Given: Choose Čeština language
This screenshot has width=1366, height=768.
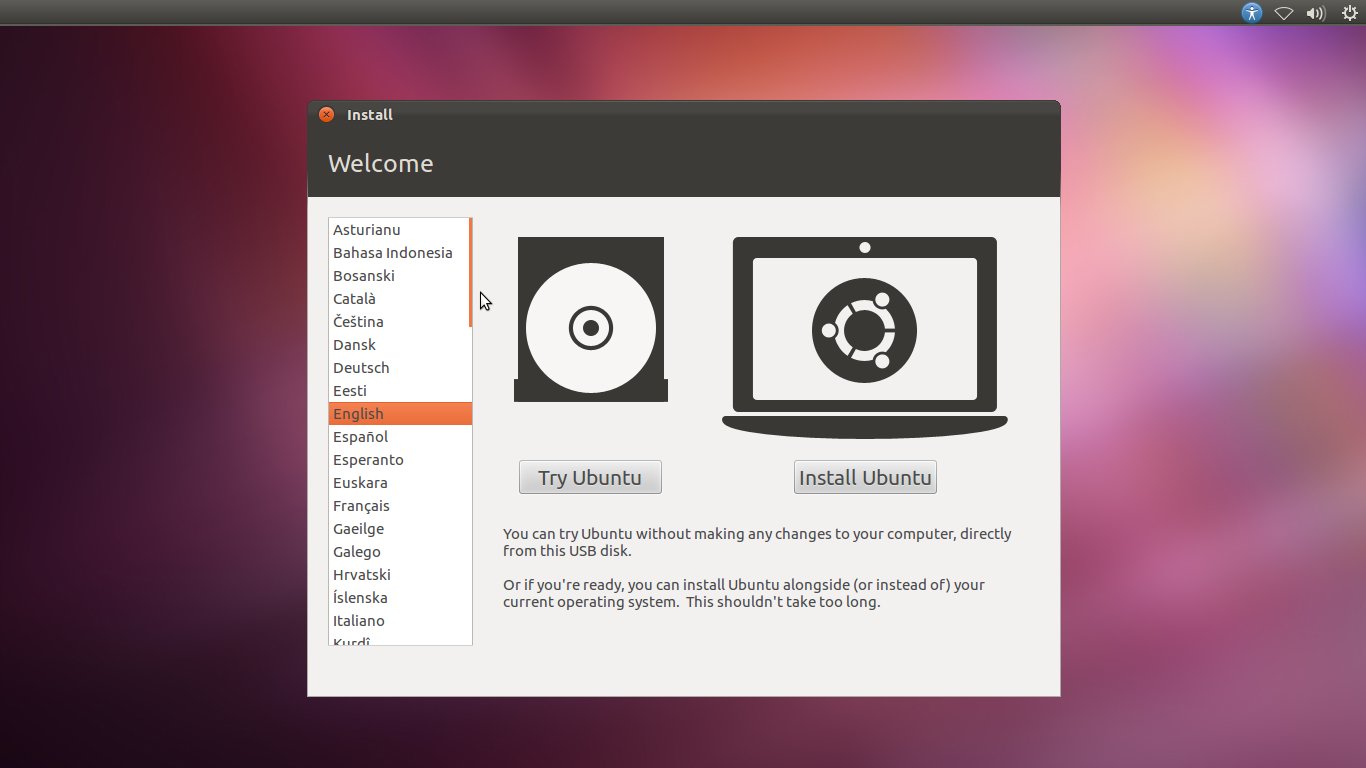Looking at the screenshot, I should (400, 322).
